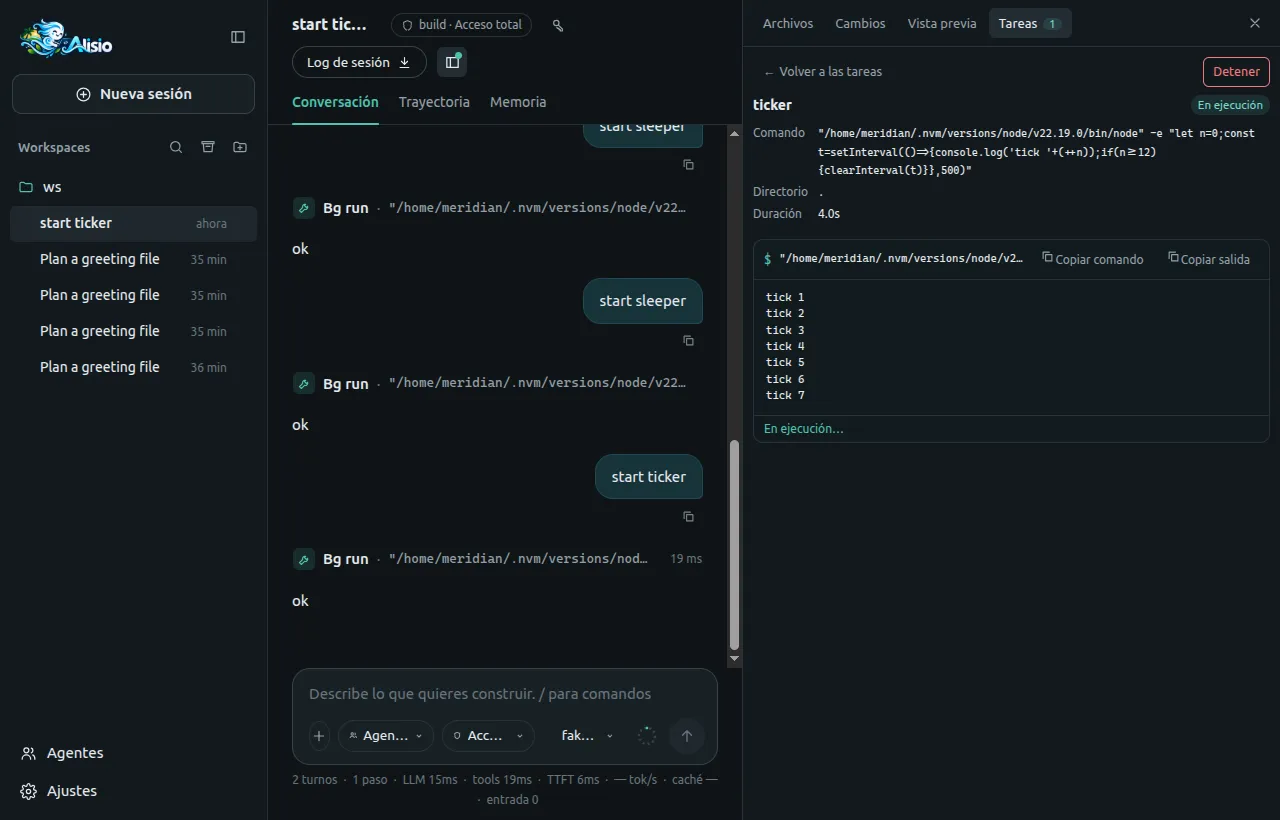The height and width of the screenshot is (820, 1280).
Task: Toggle the side panel layout button
Action: click(x=452, y=62)
